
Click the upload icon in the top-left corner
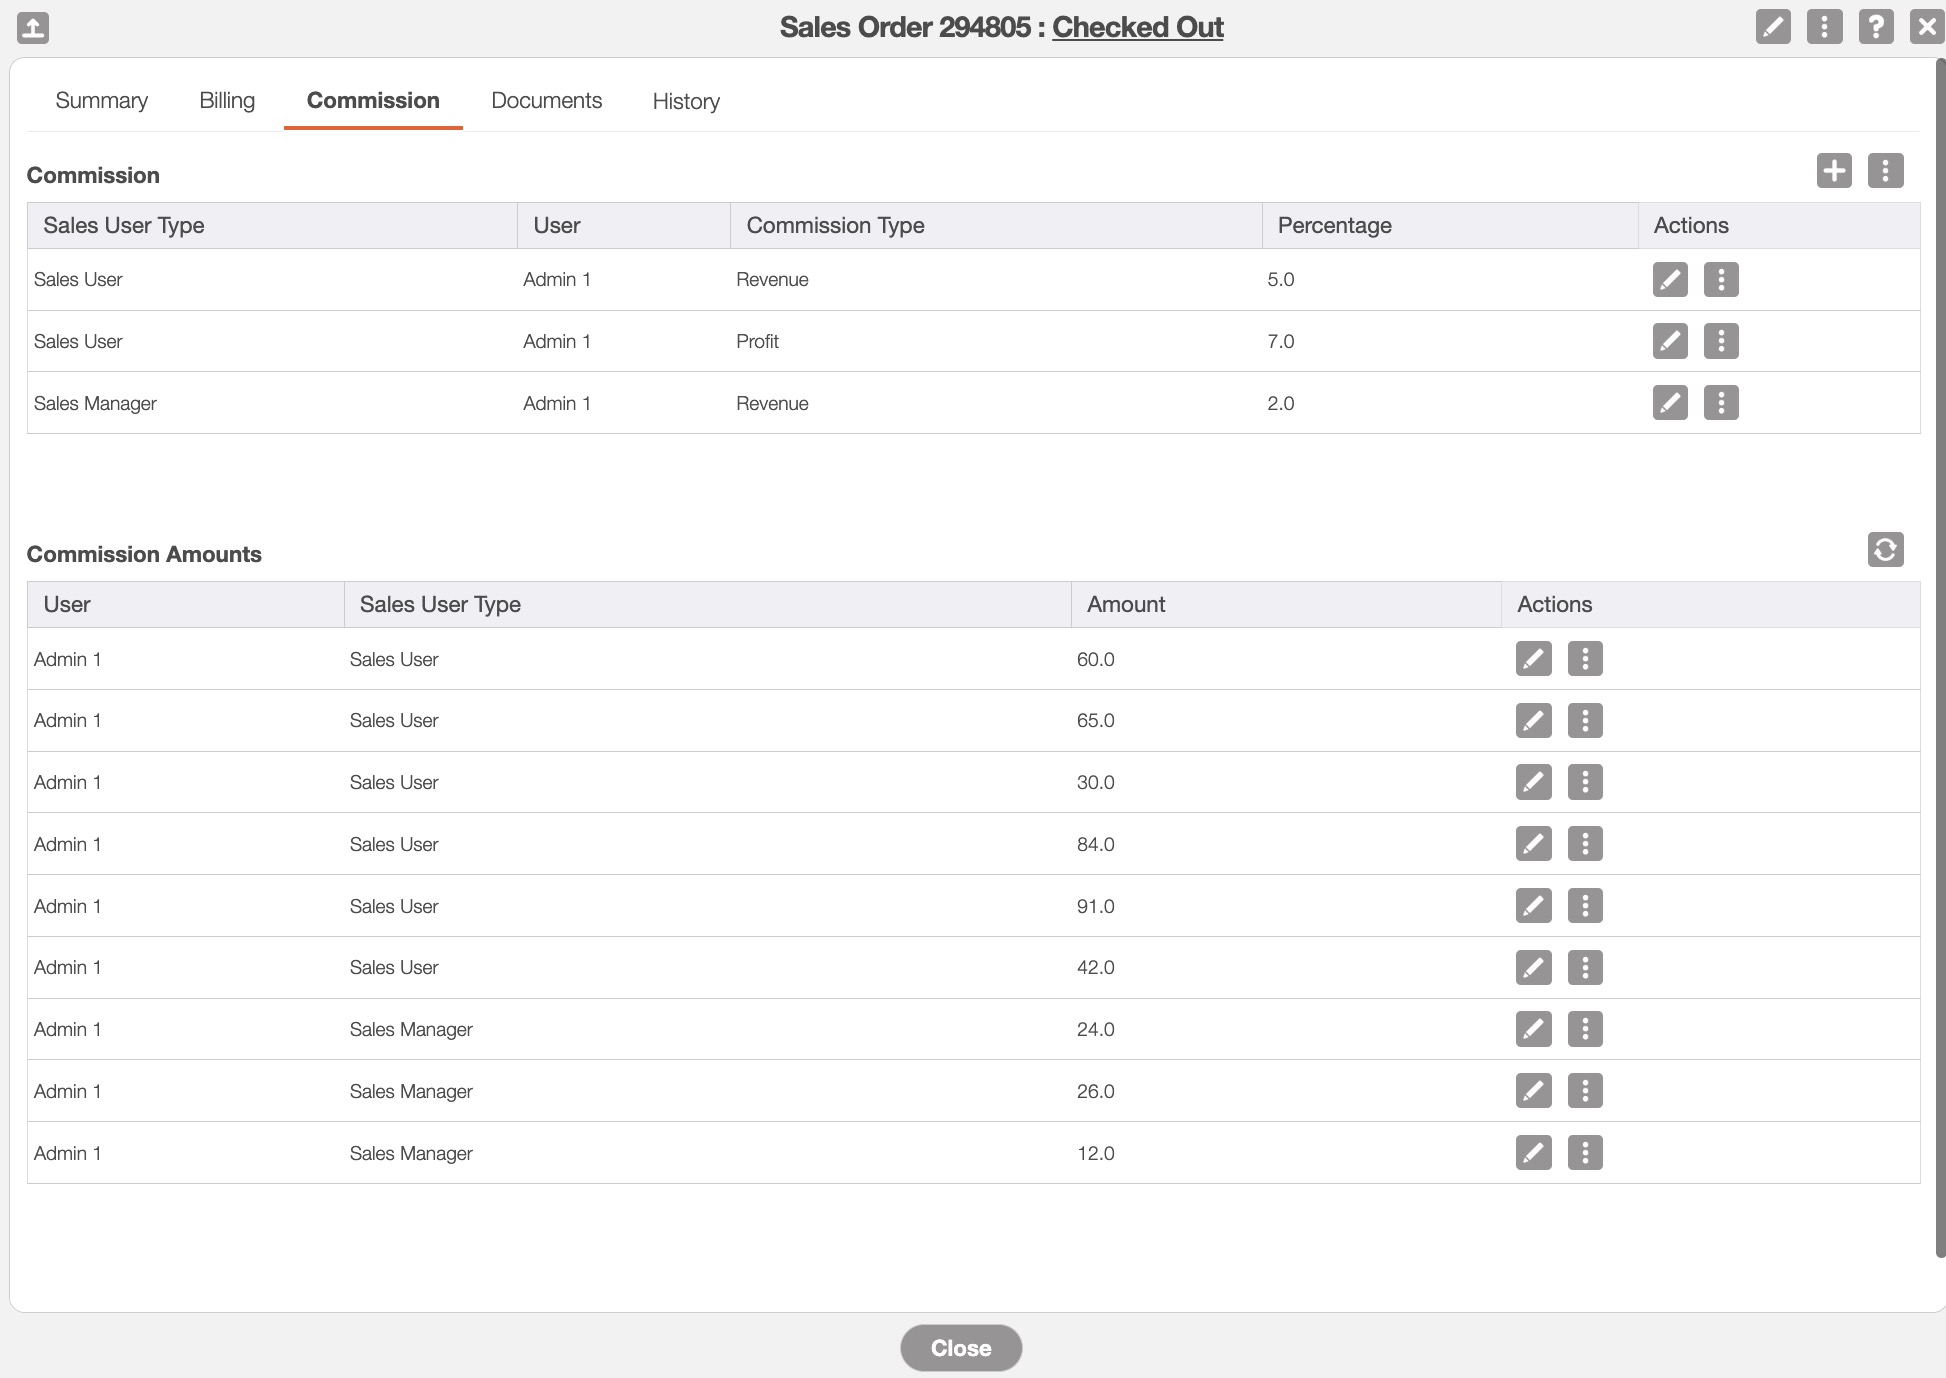click(33, 27)
